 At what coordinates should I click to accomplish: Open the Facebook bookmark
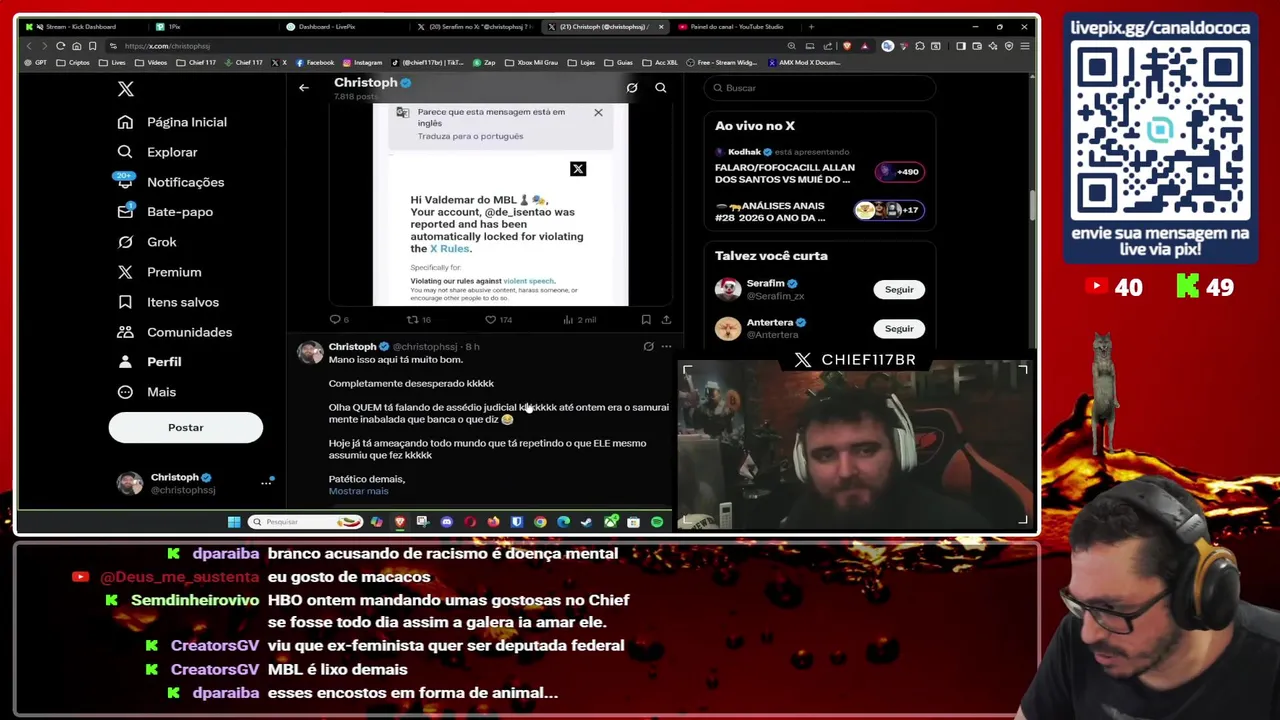tap(315, 63)
